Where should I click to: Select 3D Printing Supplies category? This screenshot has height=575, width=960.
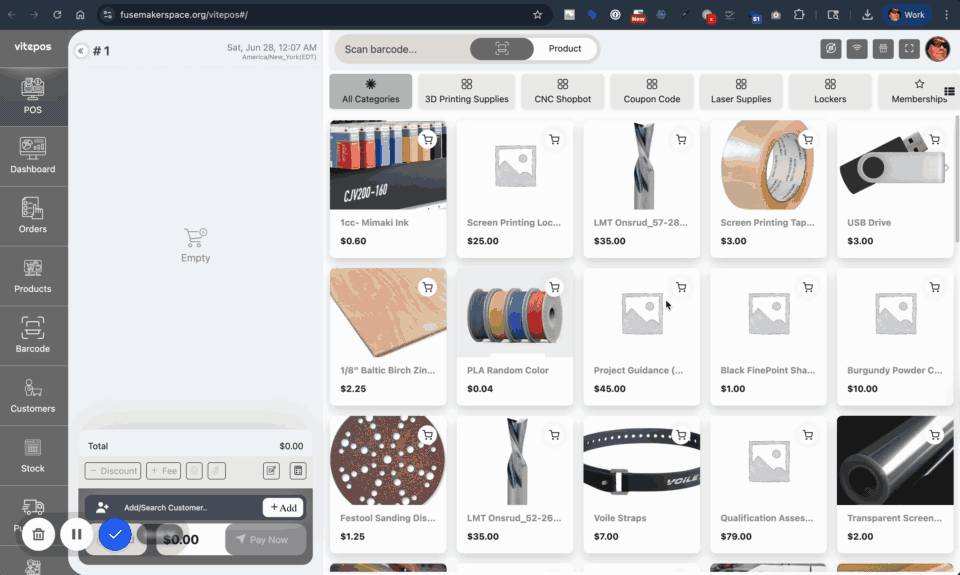(467, 91)
